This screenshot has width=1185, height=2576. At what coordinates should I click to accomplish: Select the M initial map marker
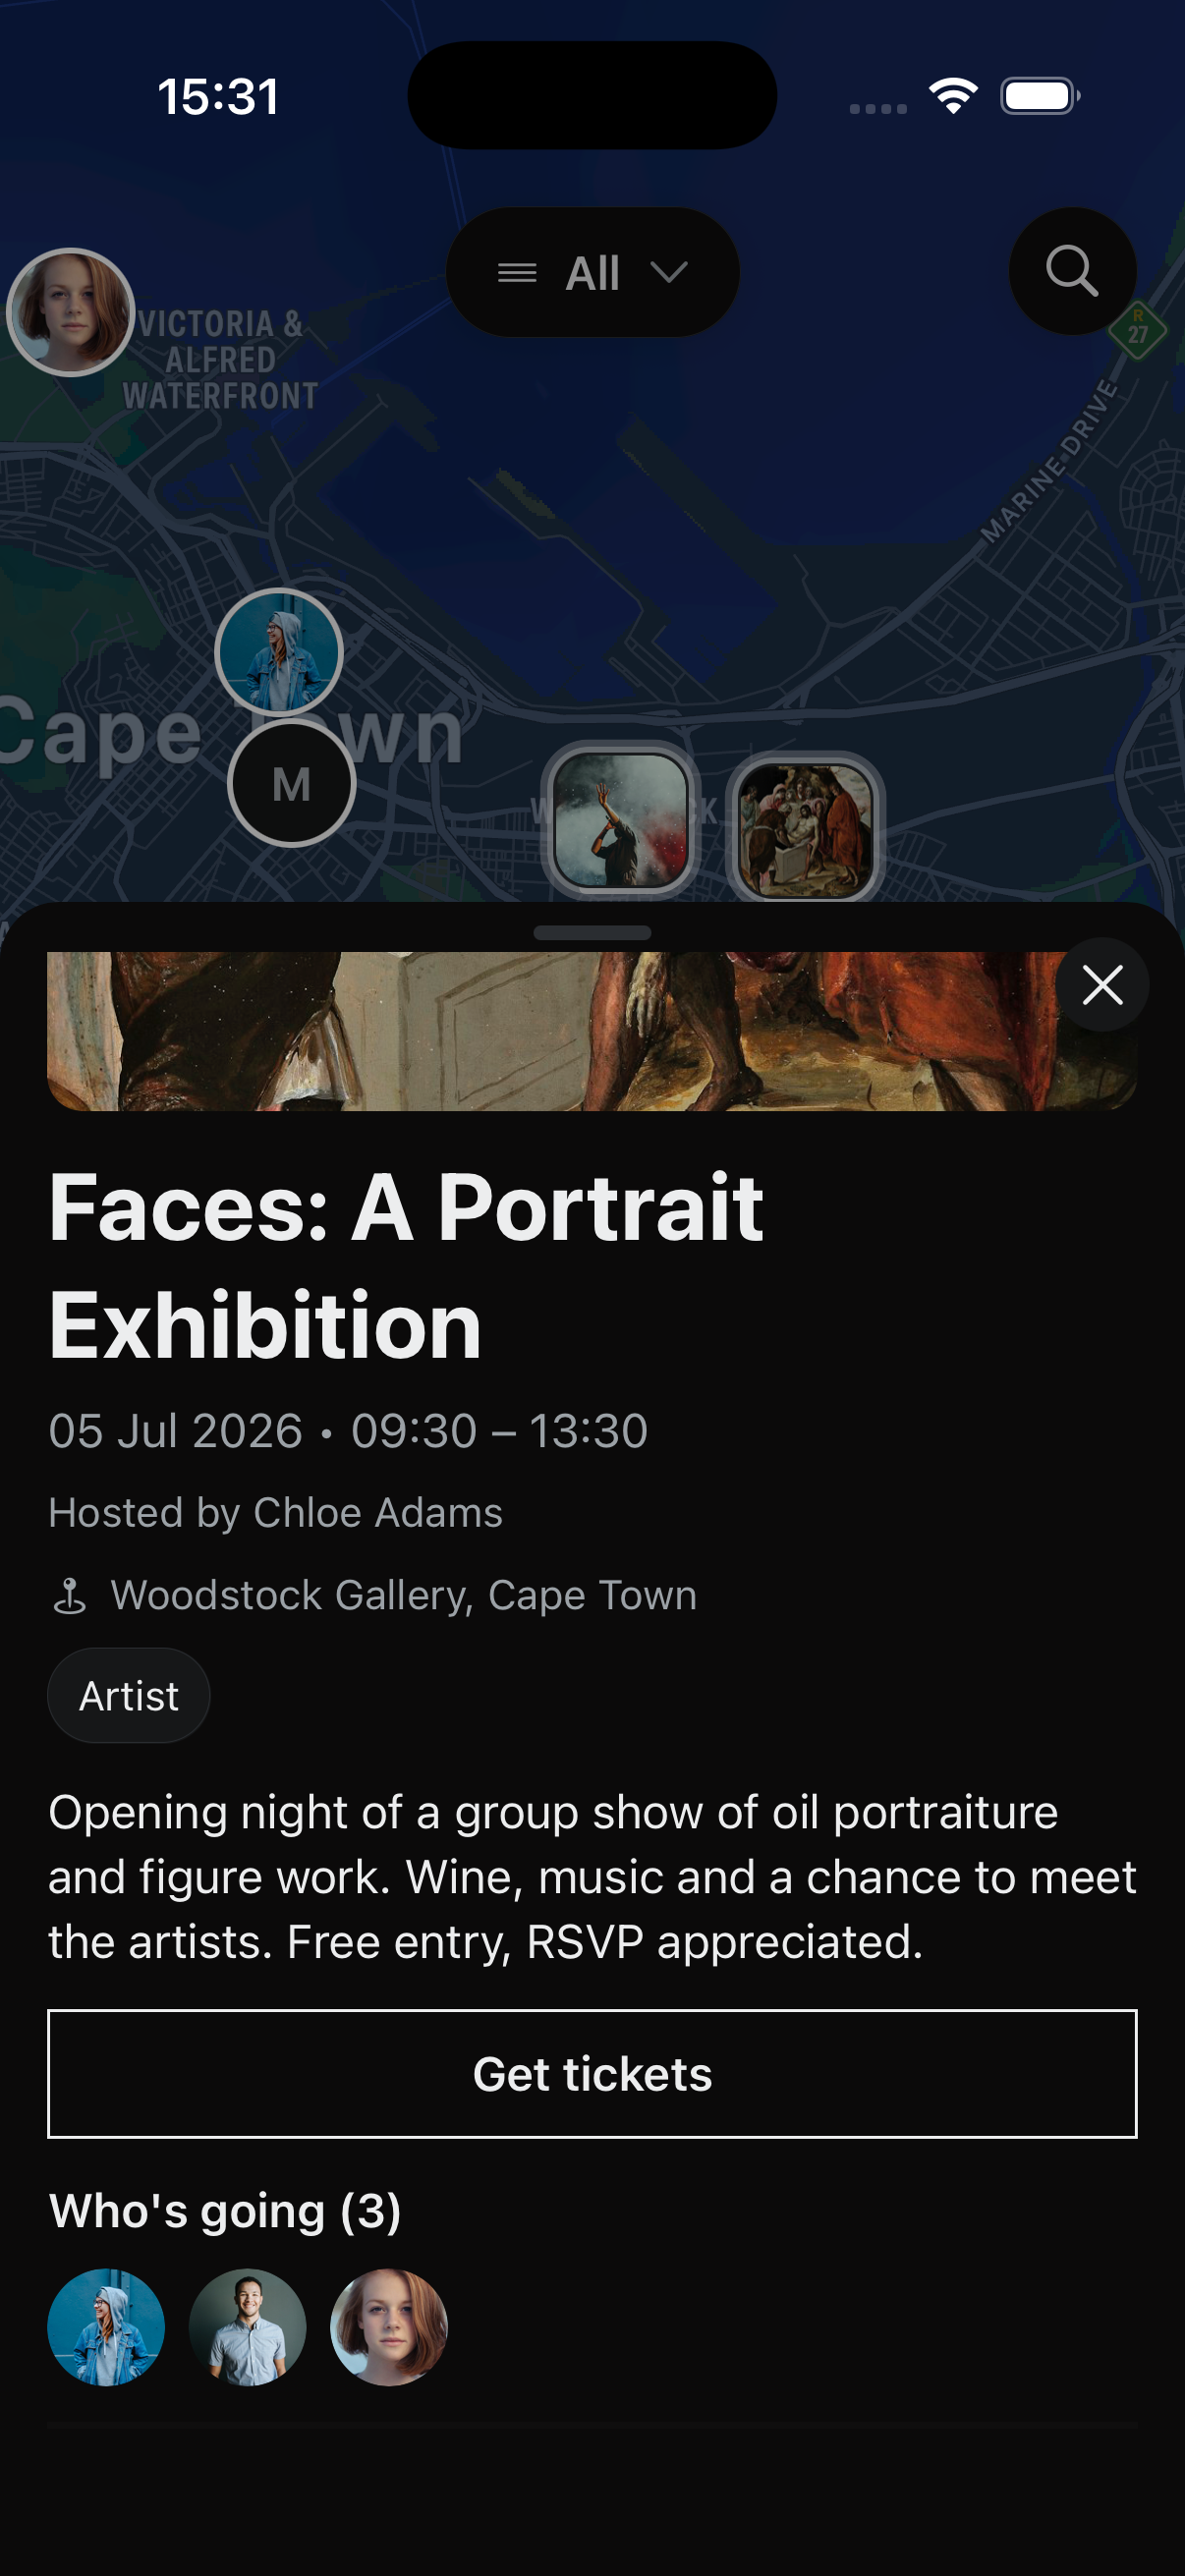(291, 783)
